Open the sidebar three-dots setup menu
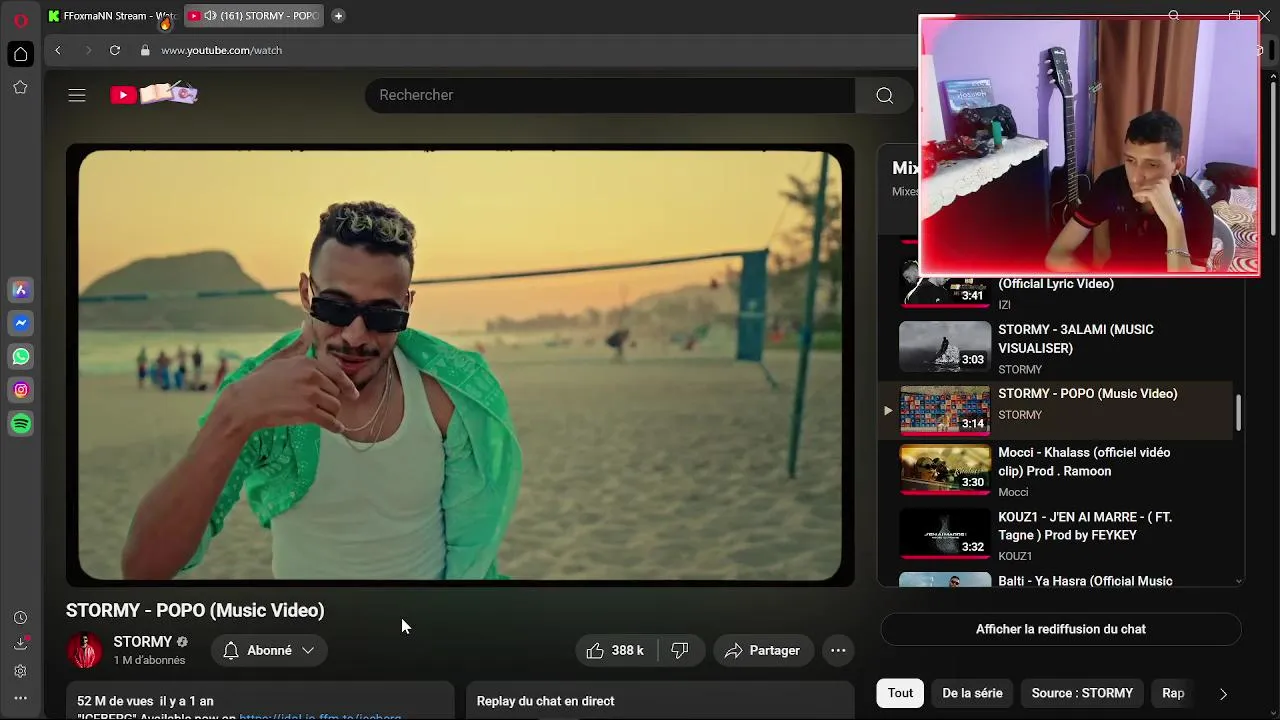This screenshot has height=720, width=1280. (x=20, y=698)
